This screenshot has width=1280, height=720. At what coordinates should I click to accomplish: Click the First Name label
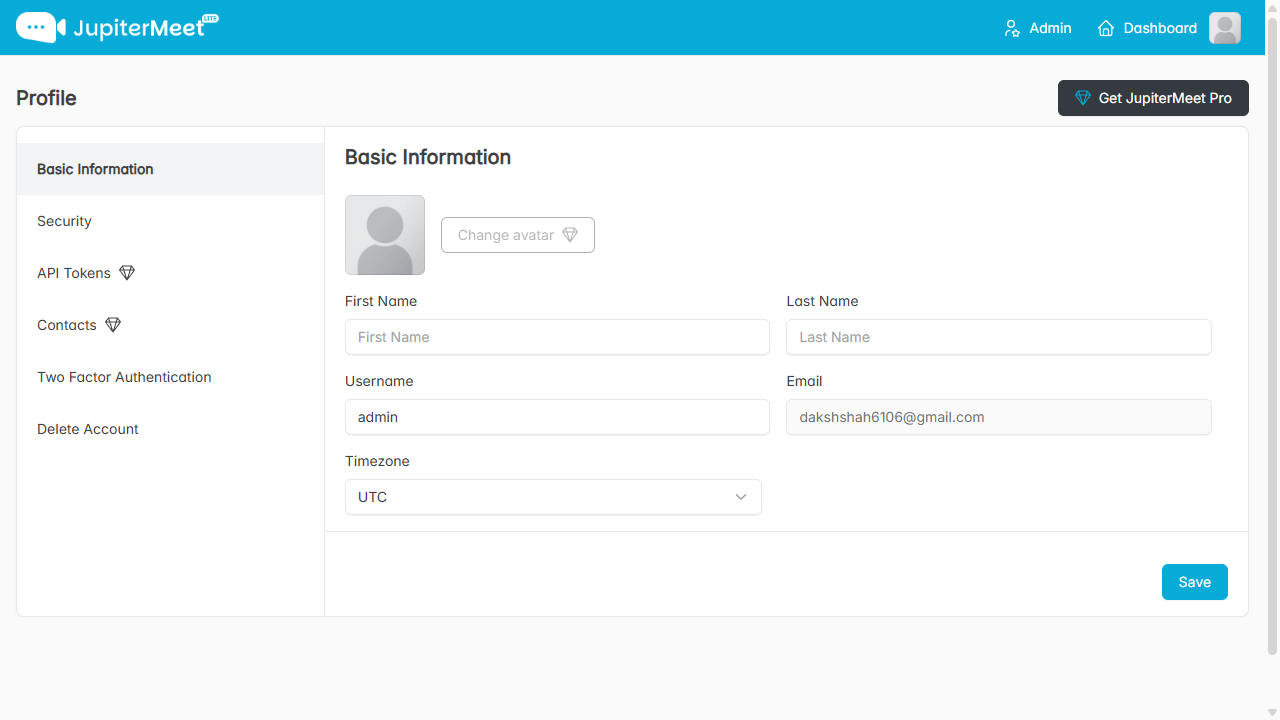[x=381, y=301]
